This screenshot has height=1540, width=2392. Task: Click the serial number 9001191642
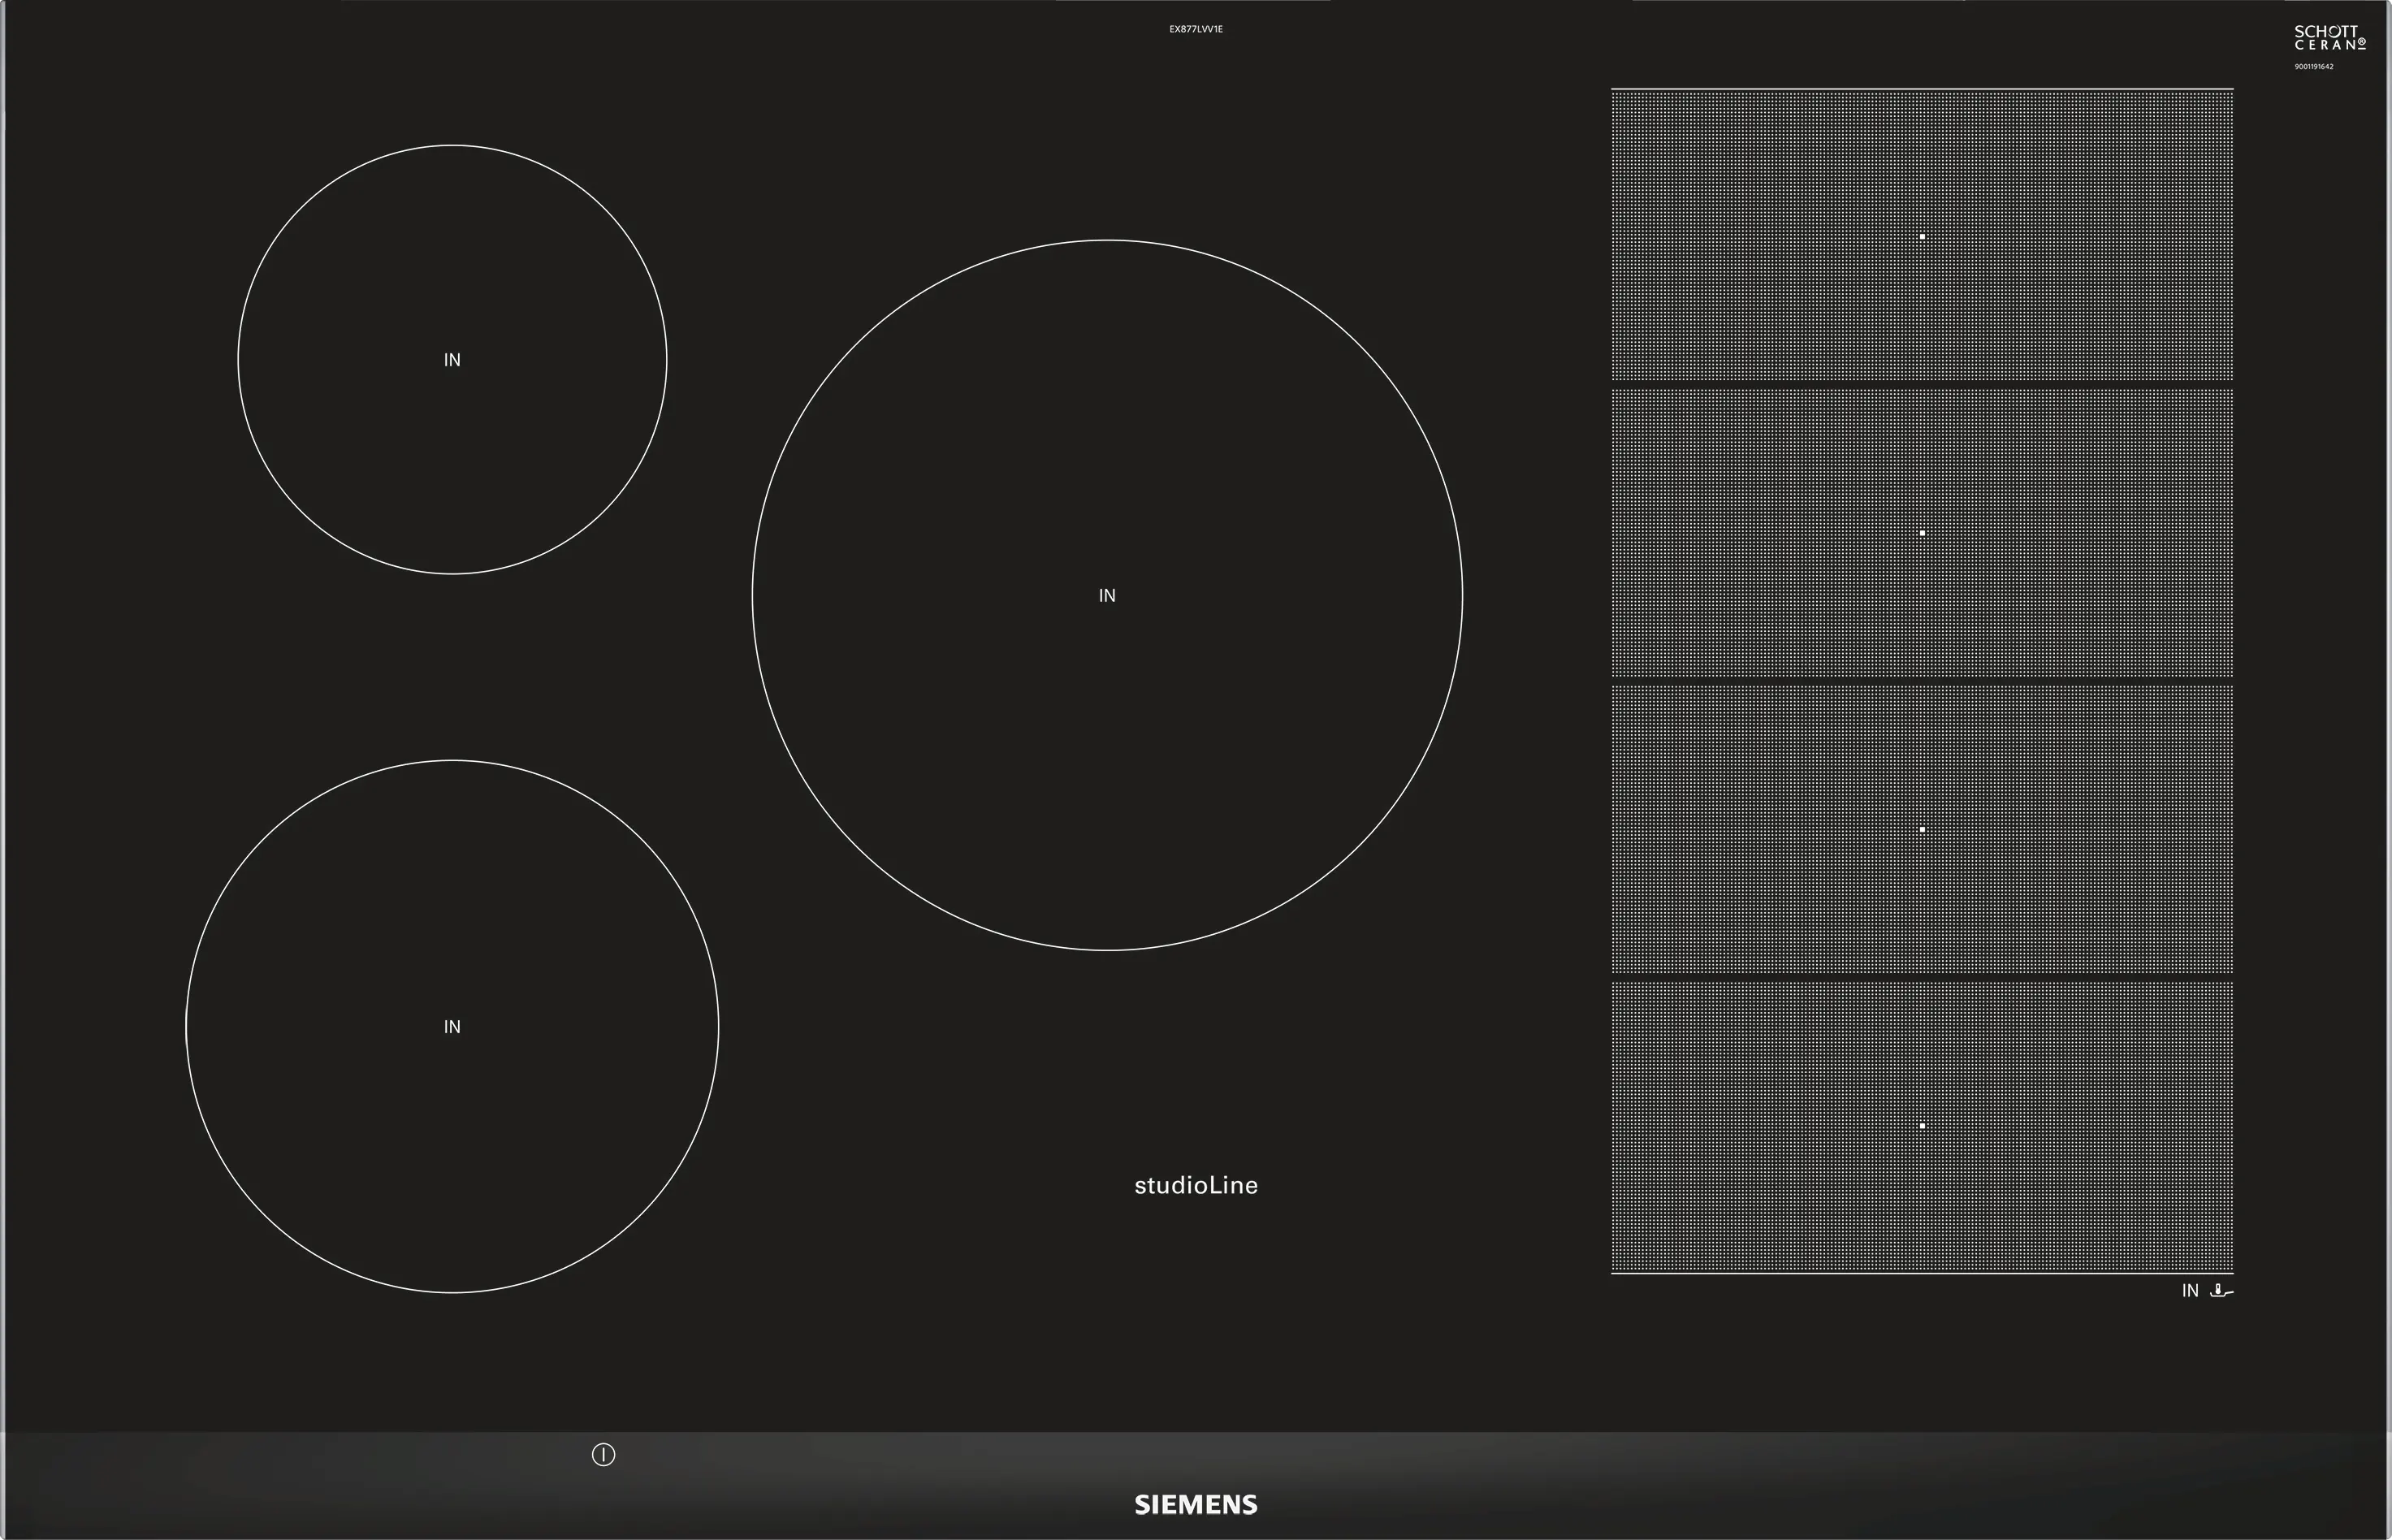(2313, 67)
